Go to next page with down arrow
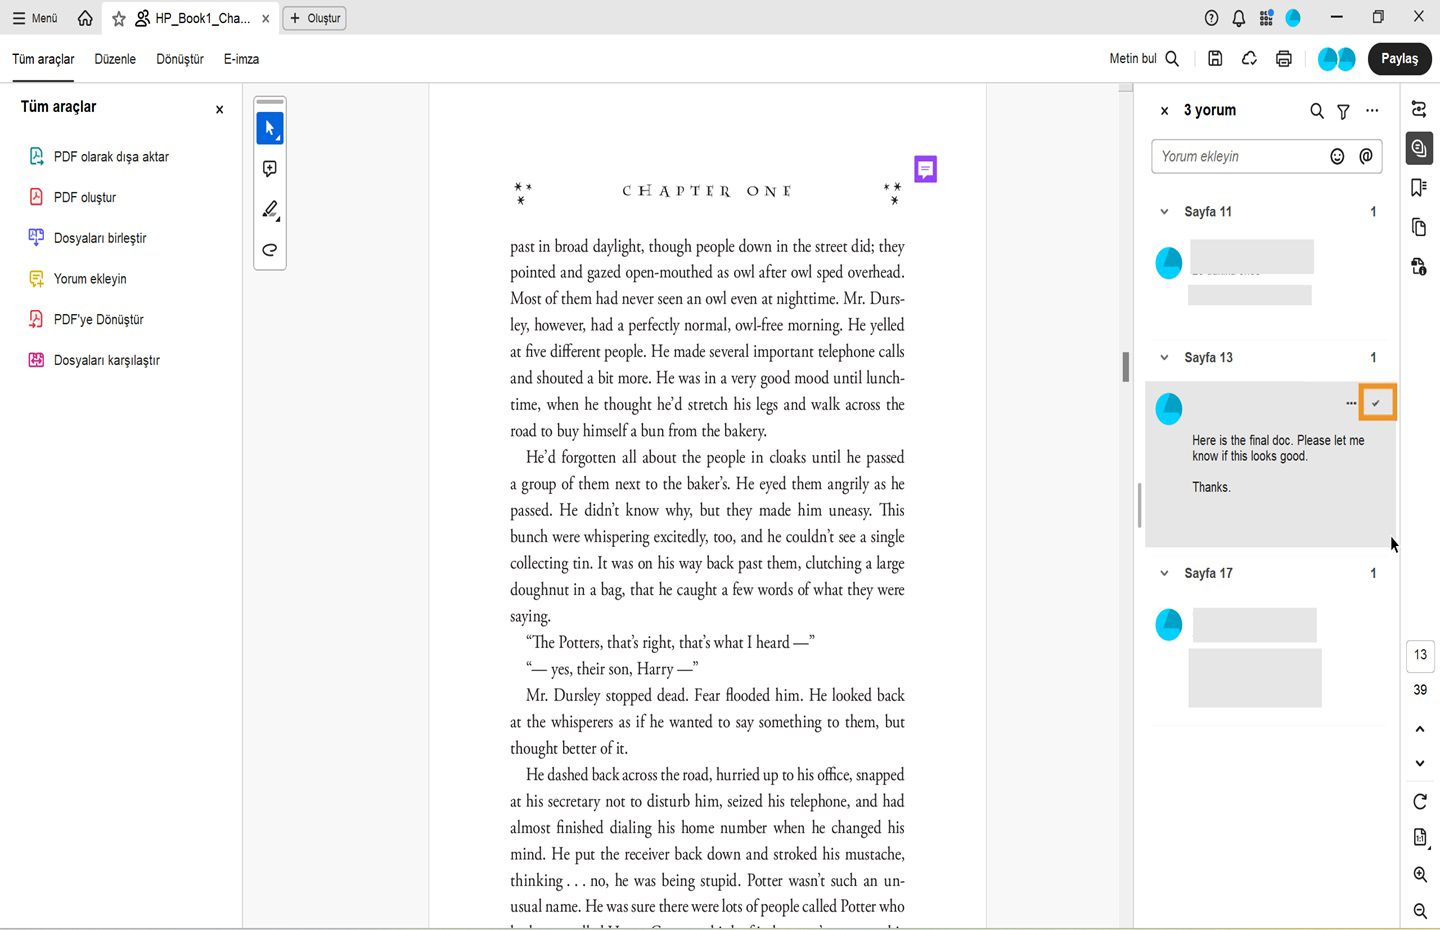The width and height of the screenshot is (1440, 930). point(1420,763)
